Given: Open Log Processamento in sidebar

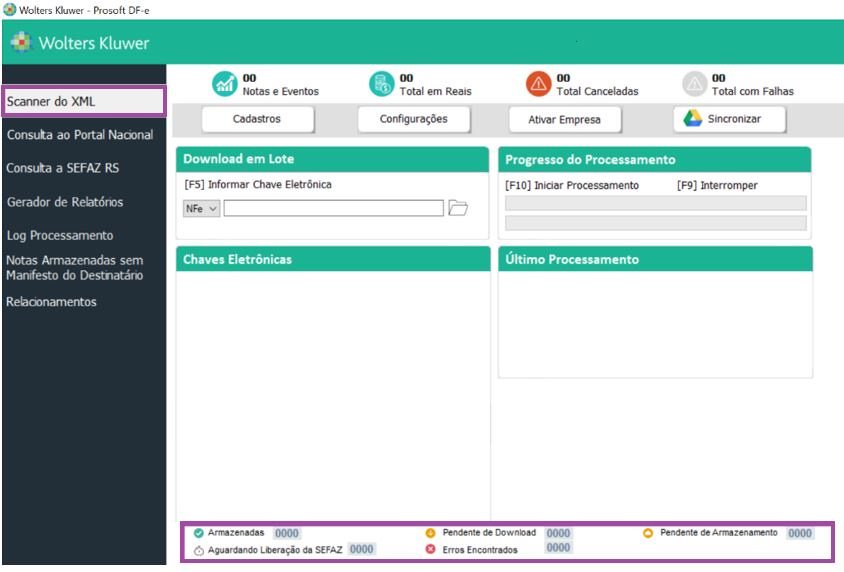Looking at the screenshot, I should [x=60, y=235].
